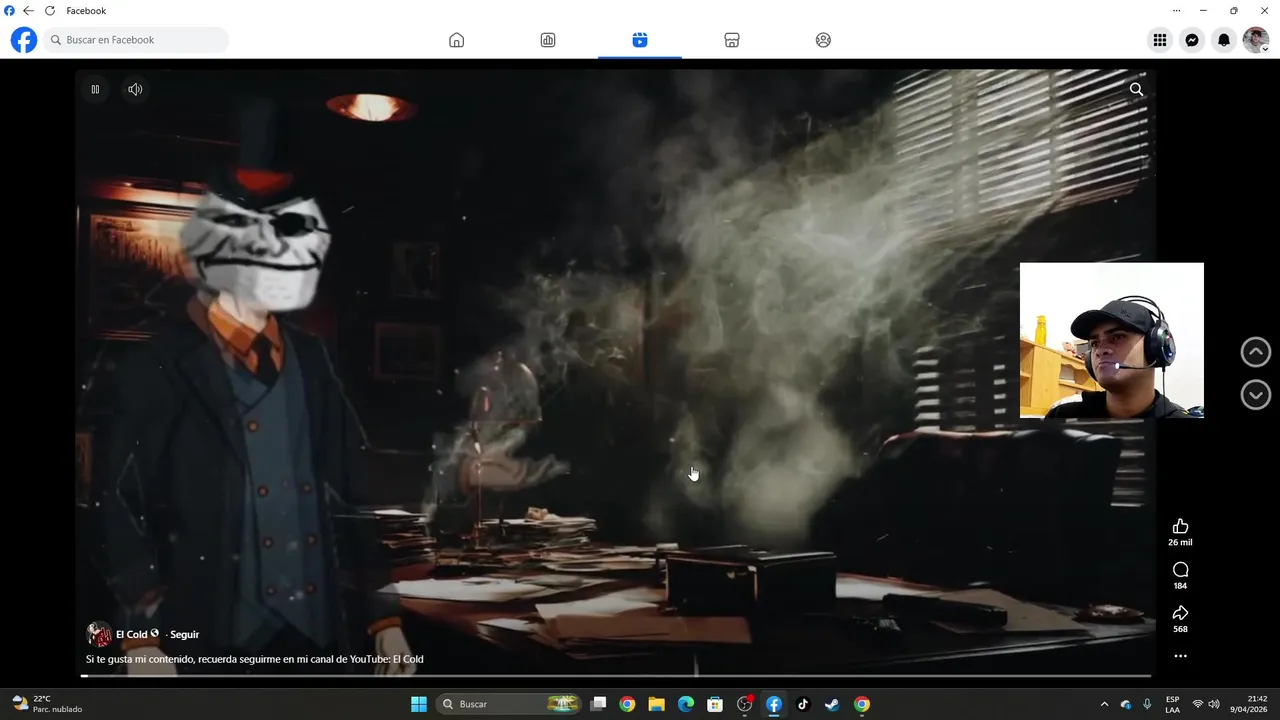Screen dimensions: 1280x720
Task: Click the taskbar Buscar search box
Action: tap(509, 704)
